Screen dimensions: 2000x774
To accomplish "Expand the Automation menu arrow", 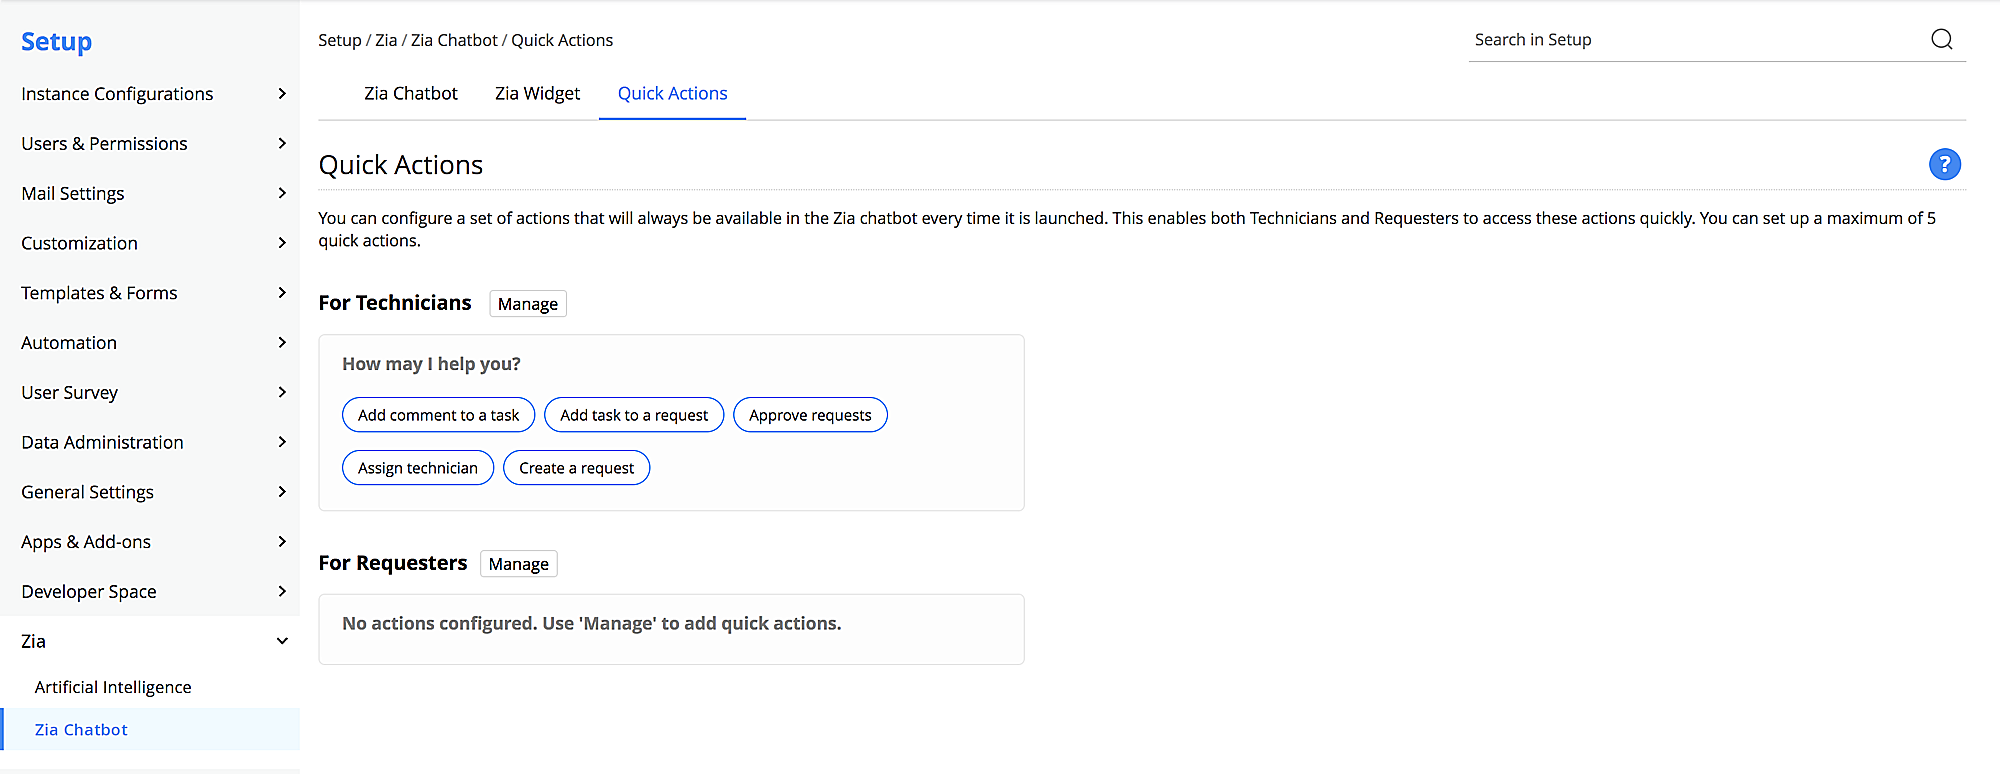I will coord(282,343).
